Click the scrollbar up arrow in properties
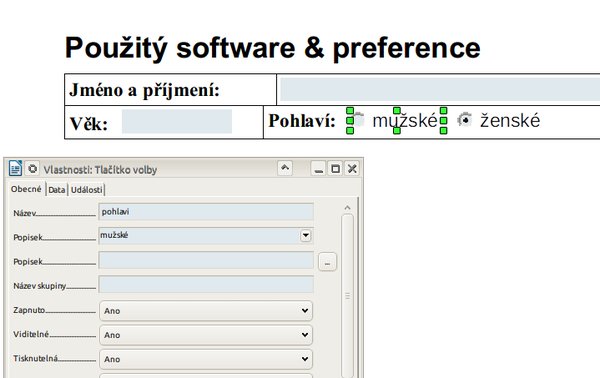The image size is (600, 378). coord(347,208)
